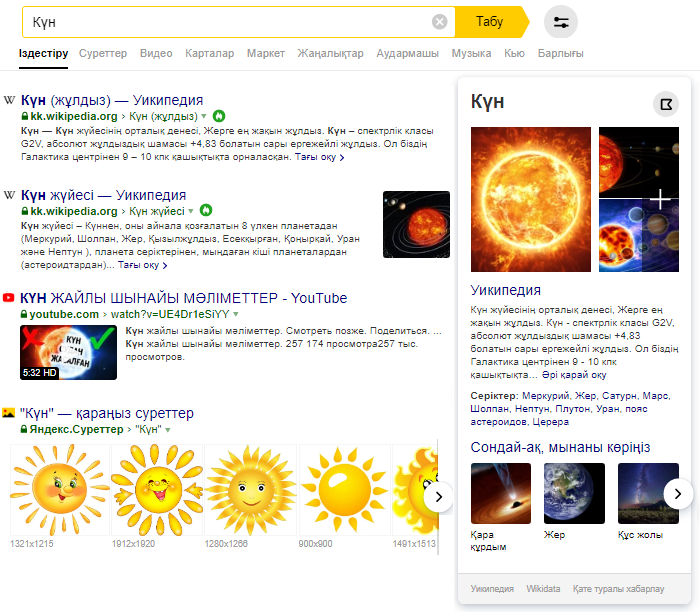This screenshot has width=700, height=612.
Task: Open the Құс жолы related card
Action: 648,501
